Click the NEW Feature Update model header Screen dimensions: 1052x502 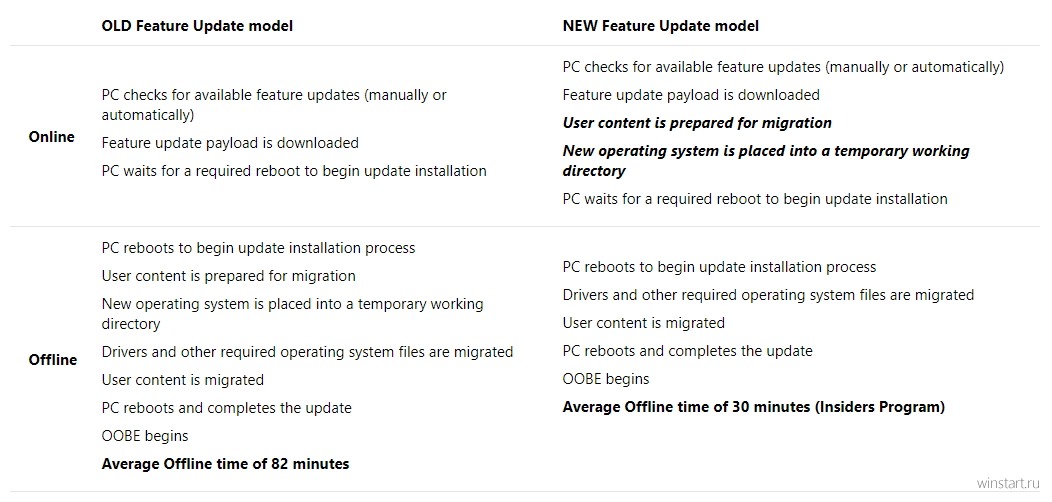661,26
